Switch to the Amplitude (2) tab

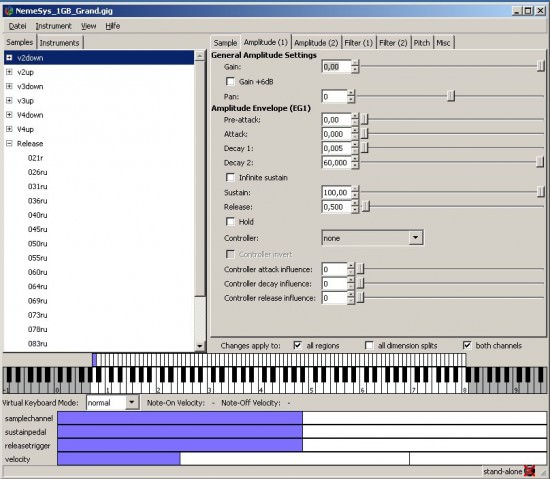316,43
